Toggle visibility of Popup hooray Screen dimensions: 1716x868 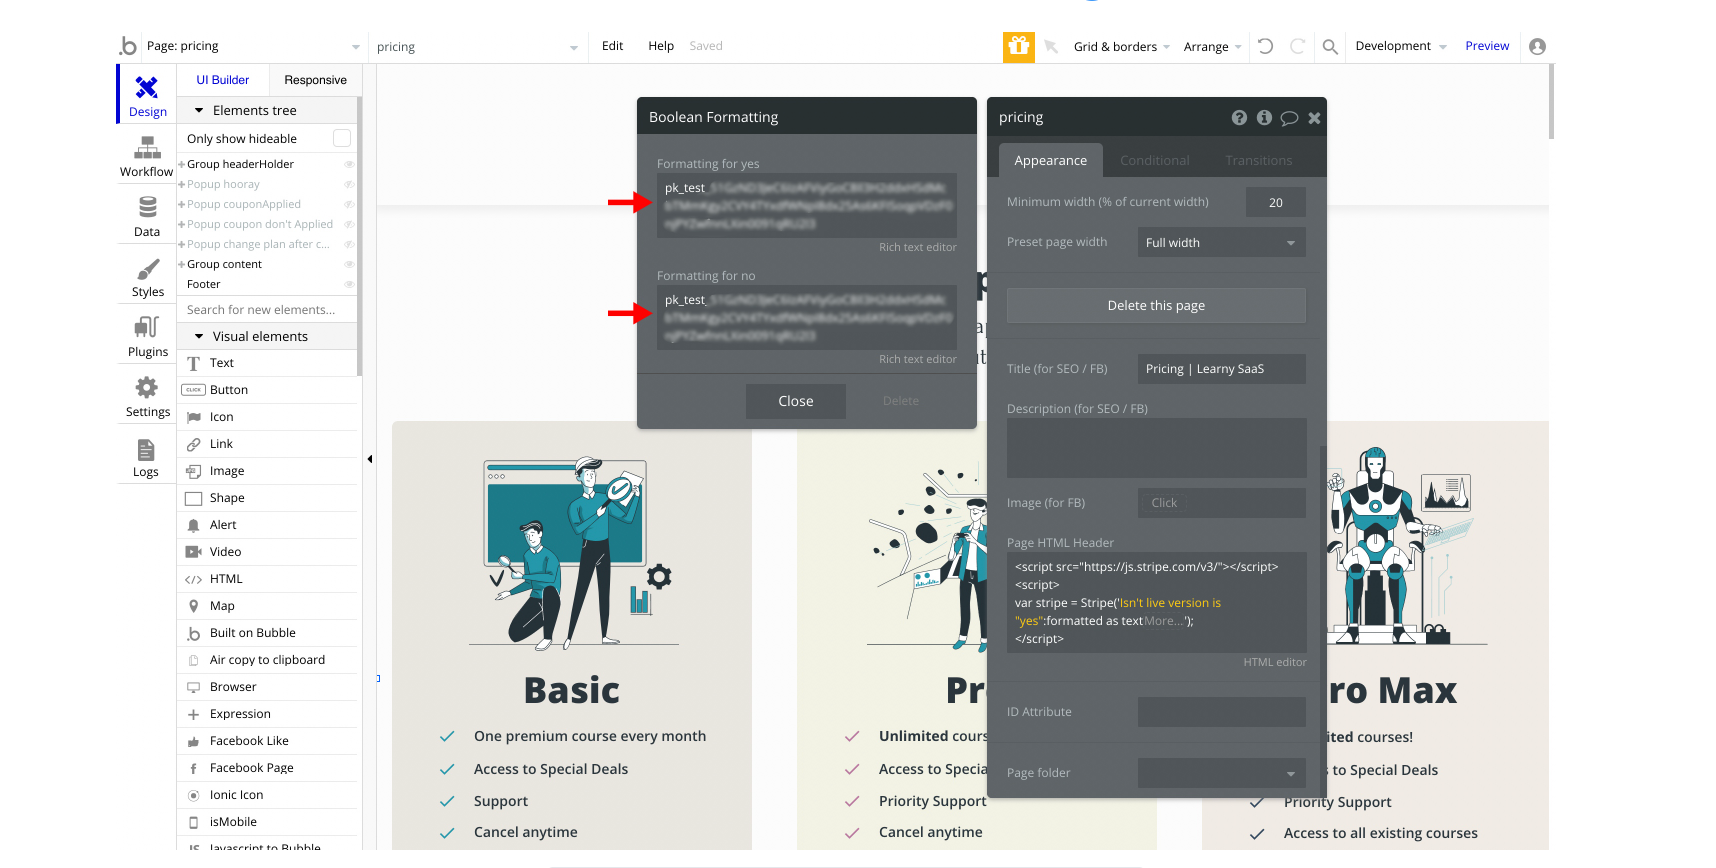pos(349,184)
